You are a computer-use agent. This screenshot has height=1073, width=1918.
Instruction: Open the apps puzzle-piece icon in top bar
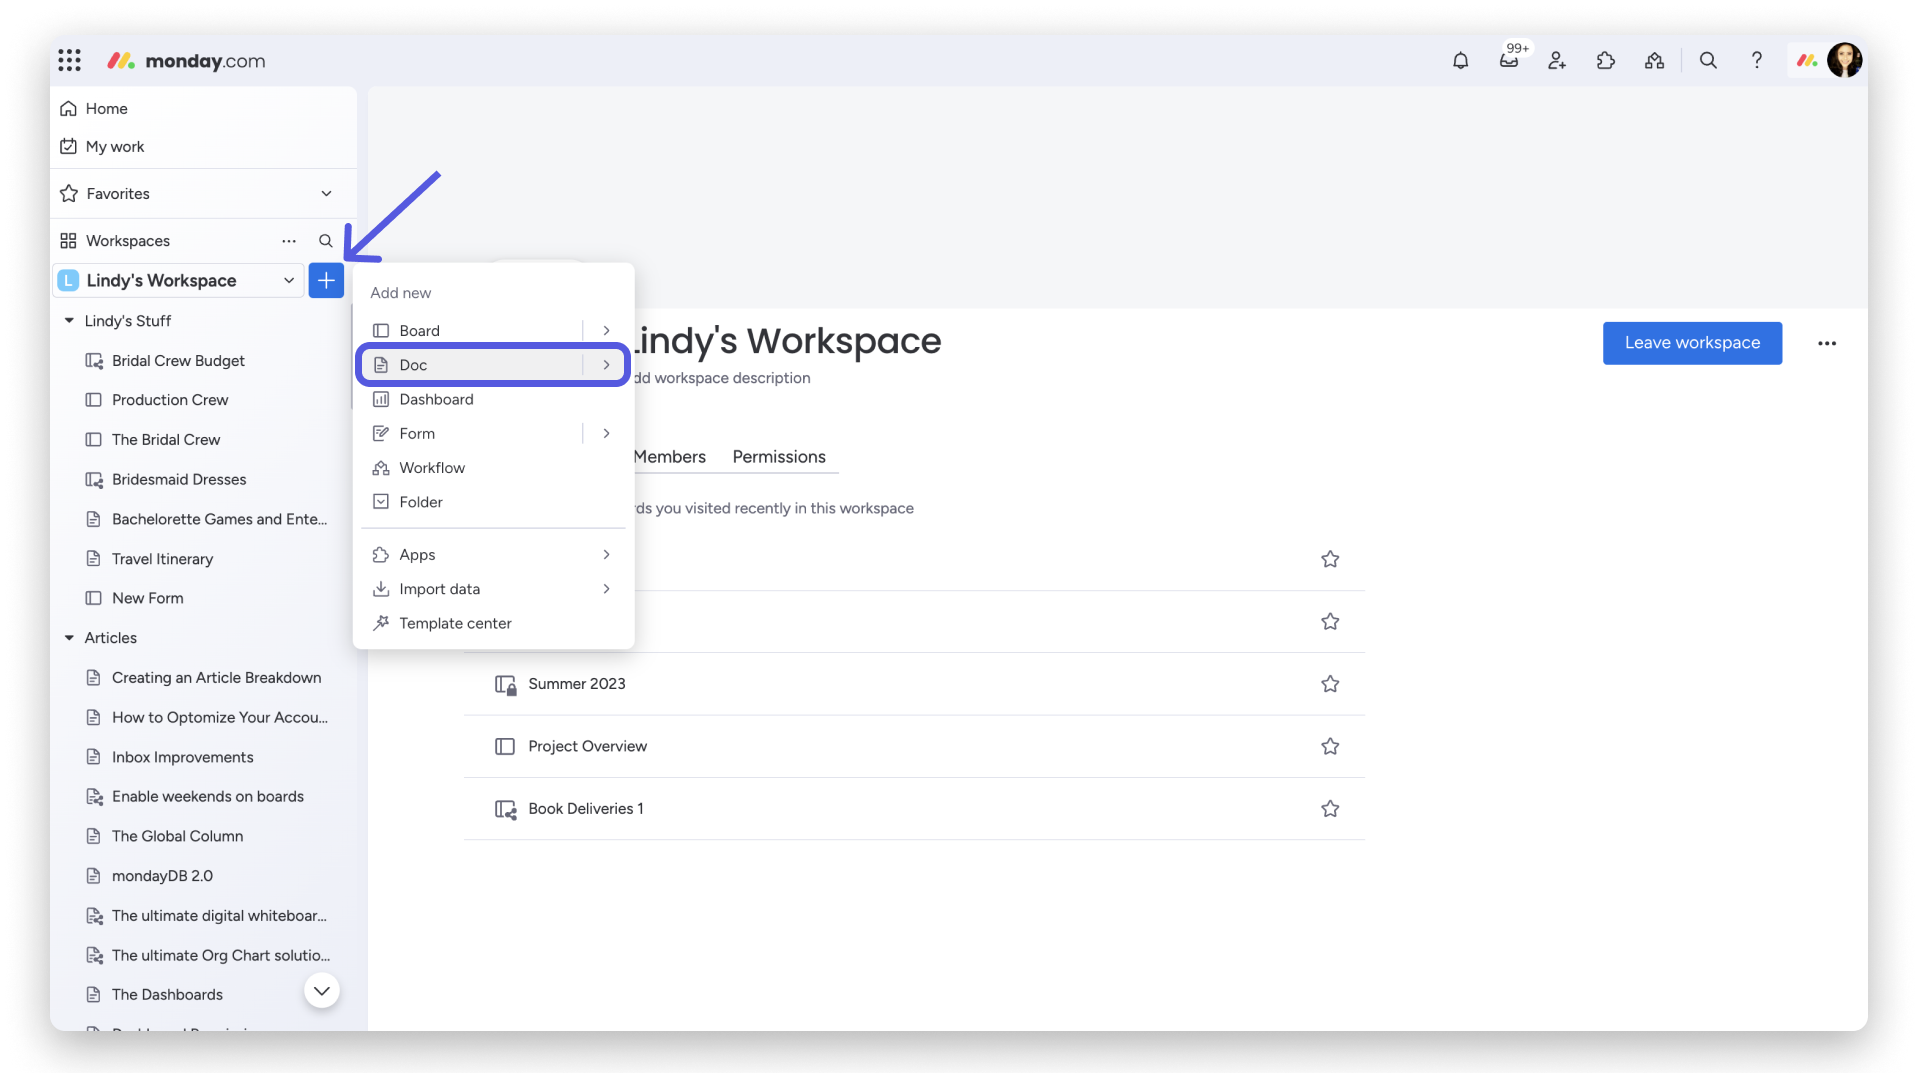[1606, 61]
